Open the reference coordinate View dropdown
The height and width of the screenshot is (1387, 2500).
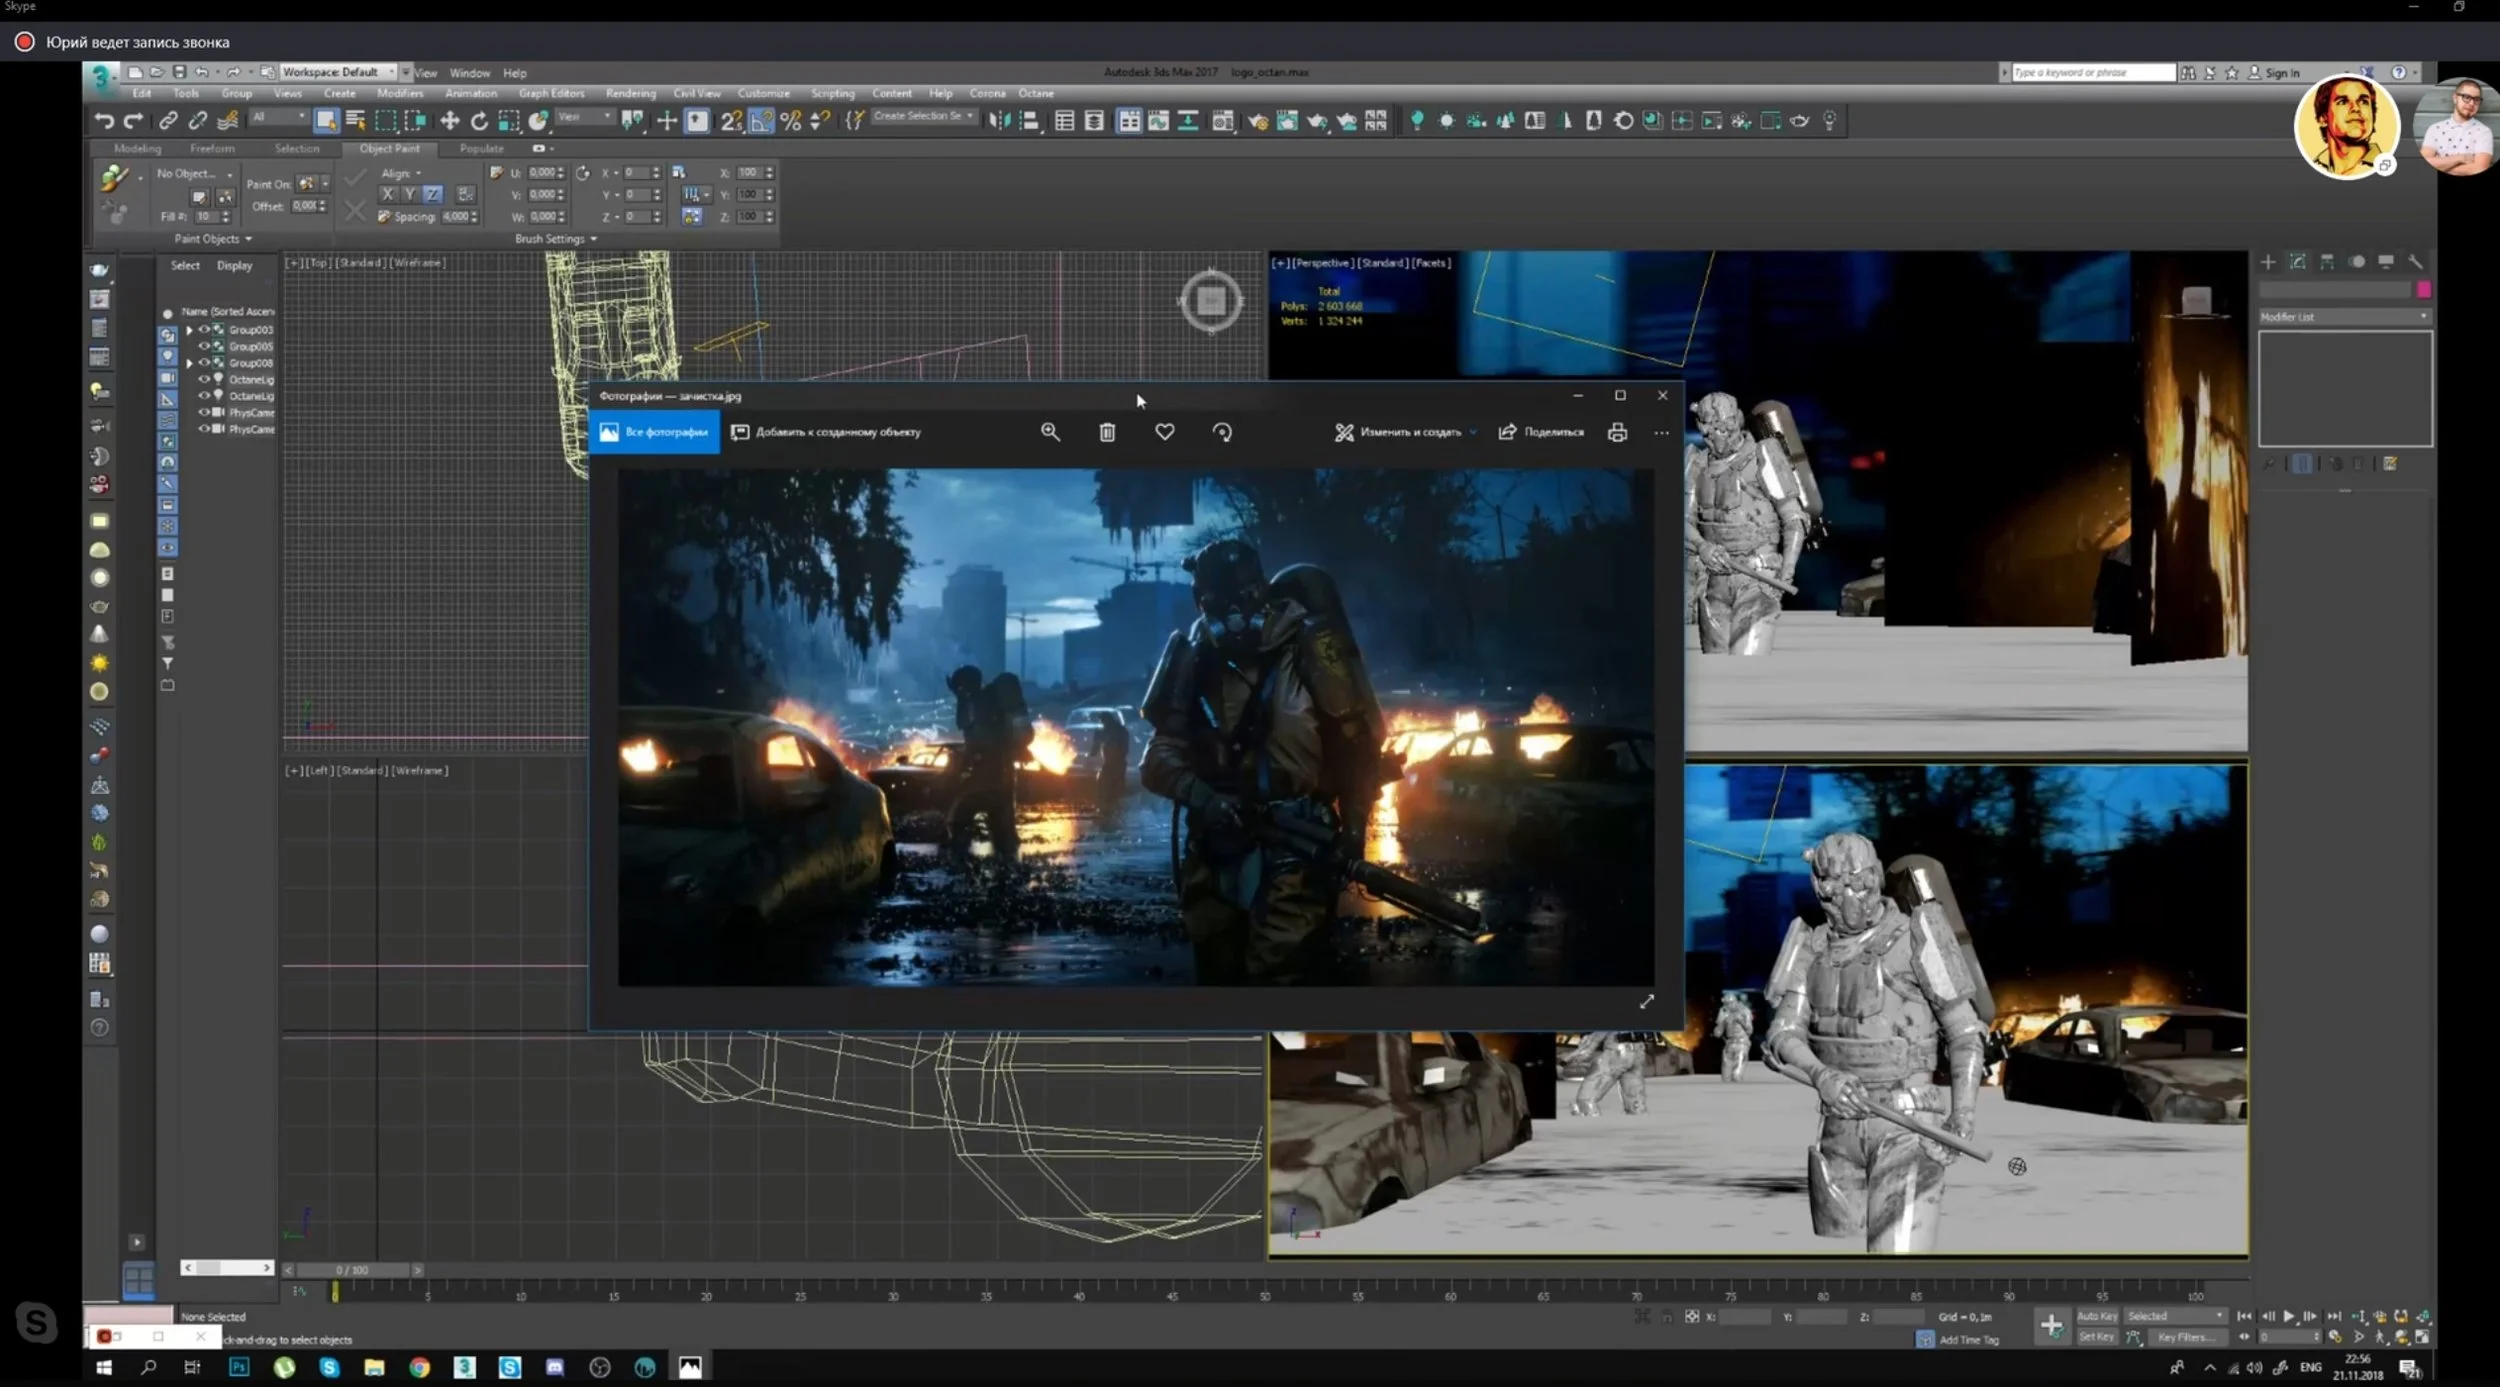(585, 117)
